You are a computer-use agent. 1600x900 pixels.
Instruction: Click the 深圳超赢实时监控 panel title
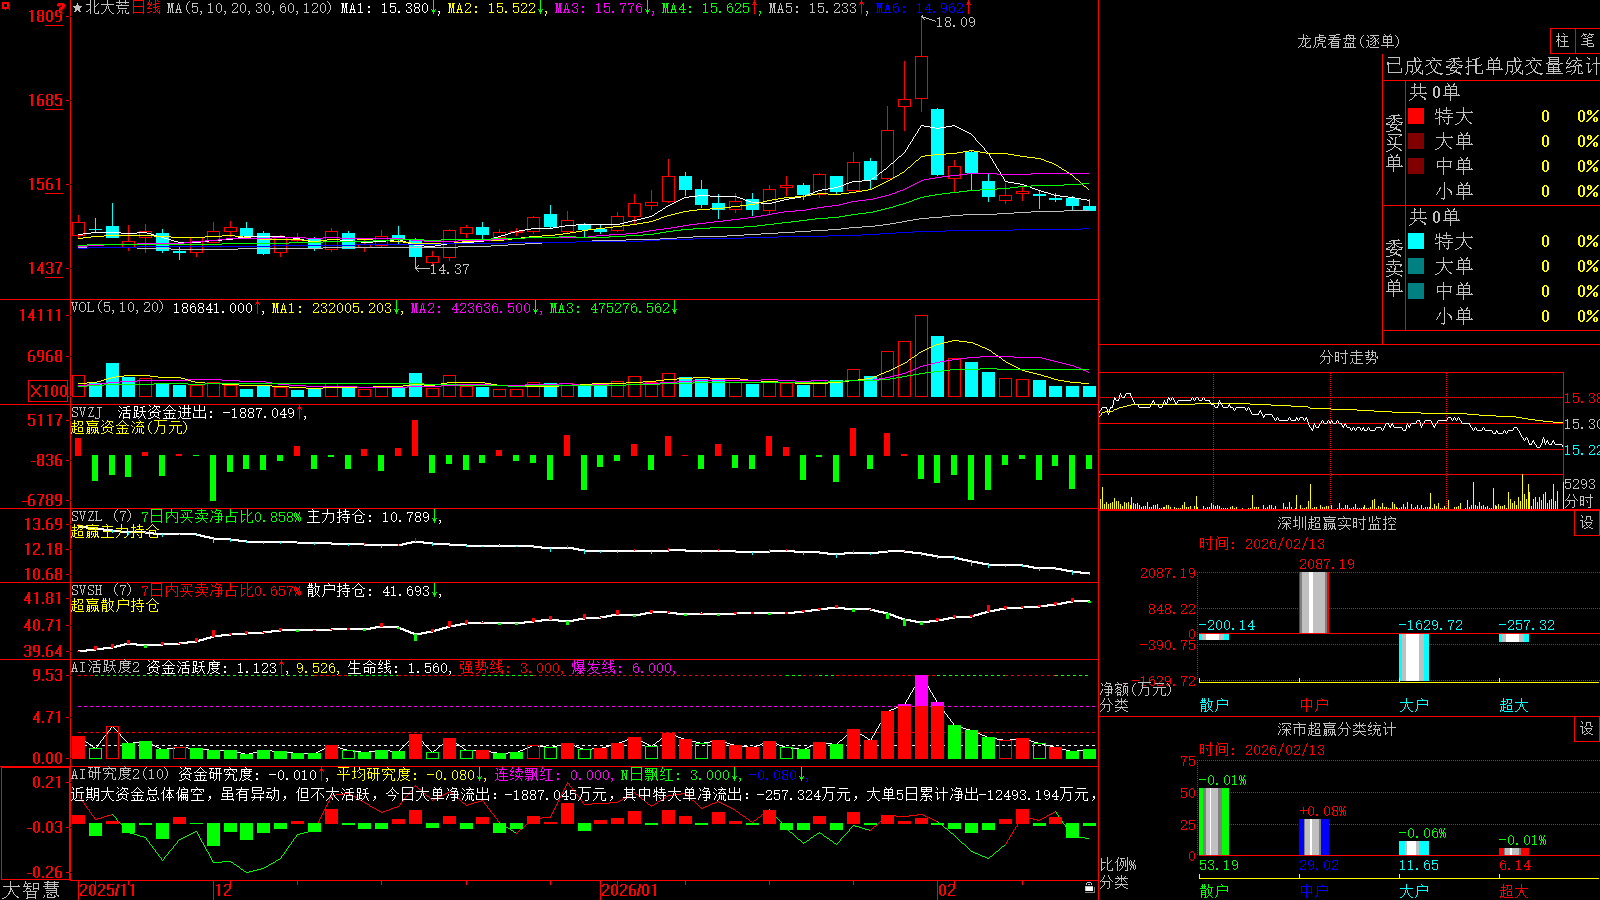coord(1337,523)
